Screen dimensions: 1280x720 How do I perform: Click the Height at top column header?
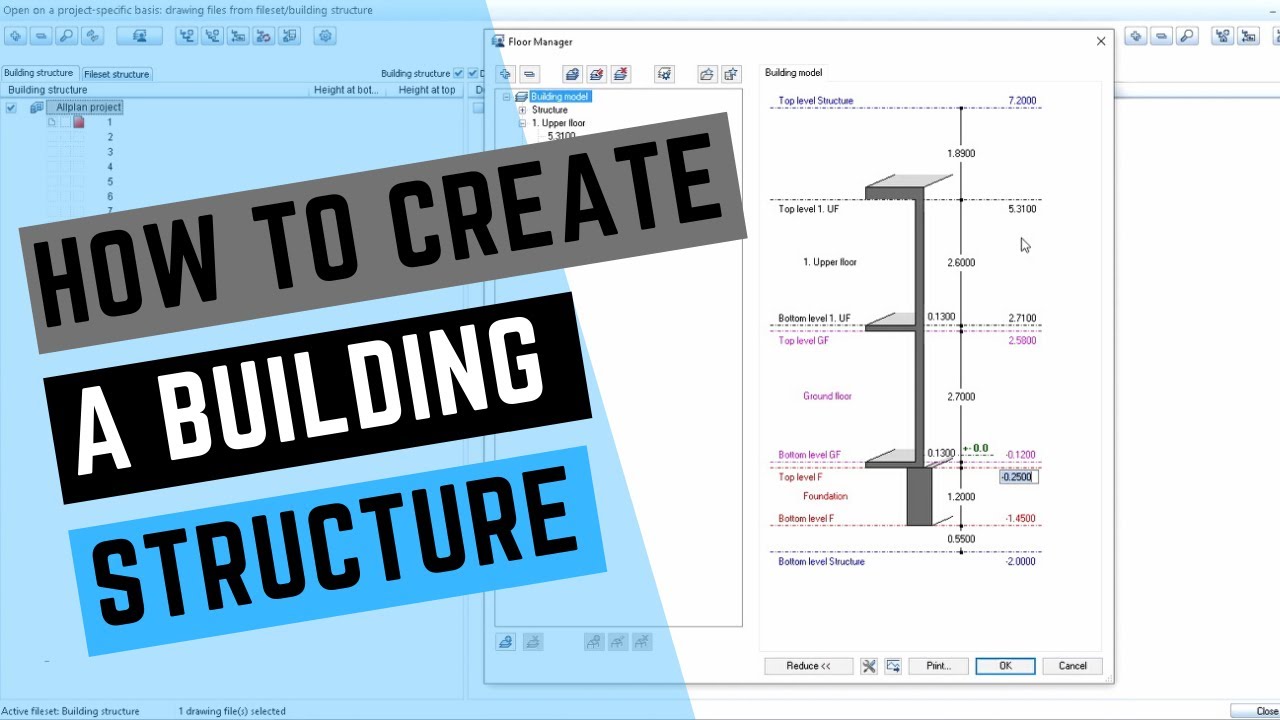427,90
